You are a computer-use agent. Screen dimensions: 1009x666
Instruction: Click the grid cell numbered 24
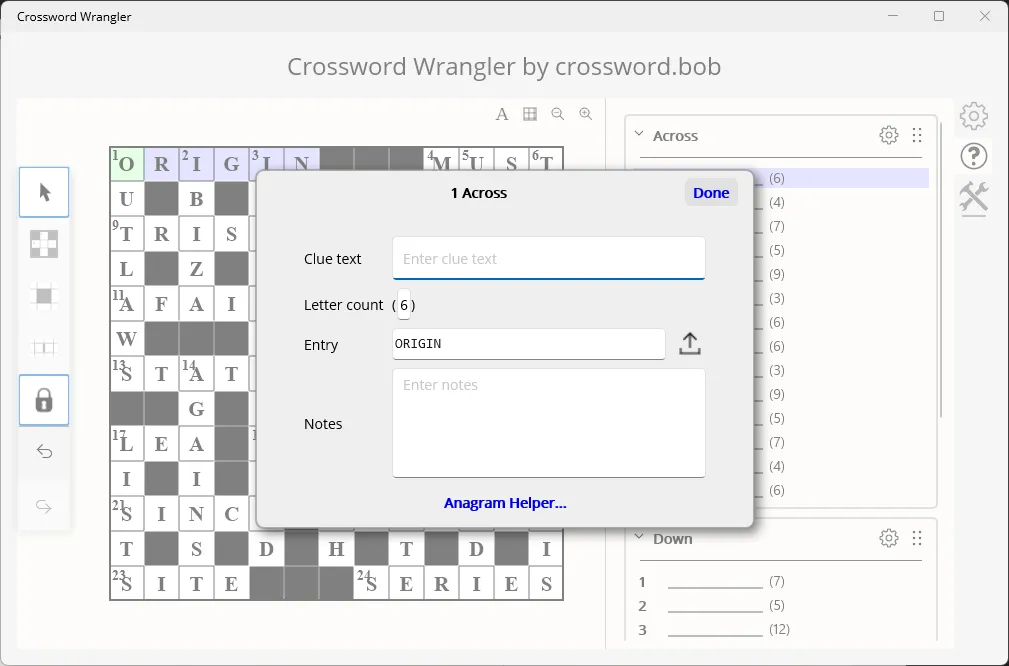pos(371,583)
